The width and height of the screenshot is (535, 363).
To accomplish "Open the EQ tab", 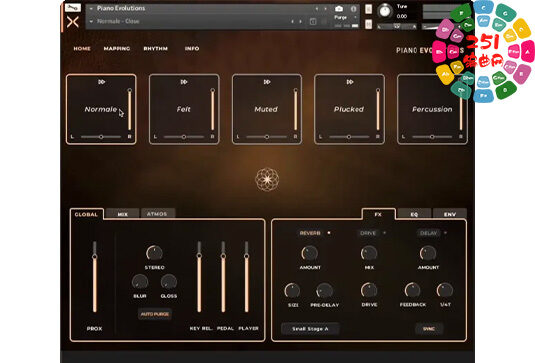I will [x=414, y=214].
